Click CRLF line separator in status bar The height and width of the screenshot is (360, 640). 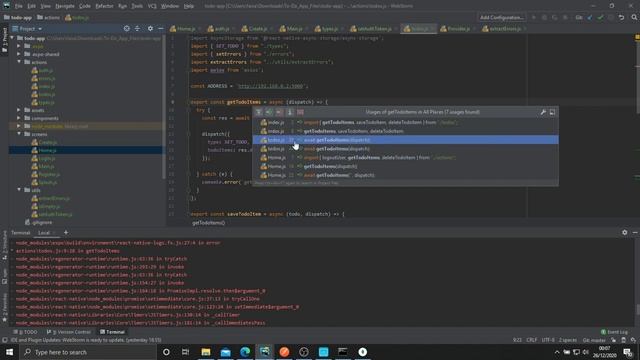pos(531,340)
